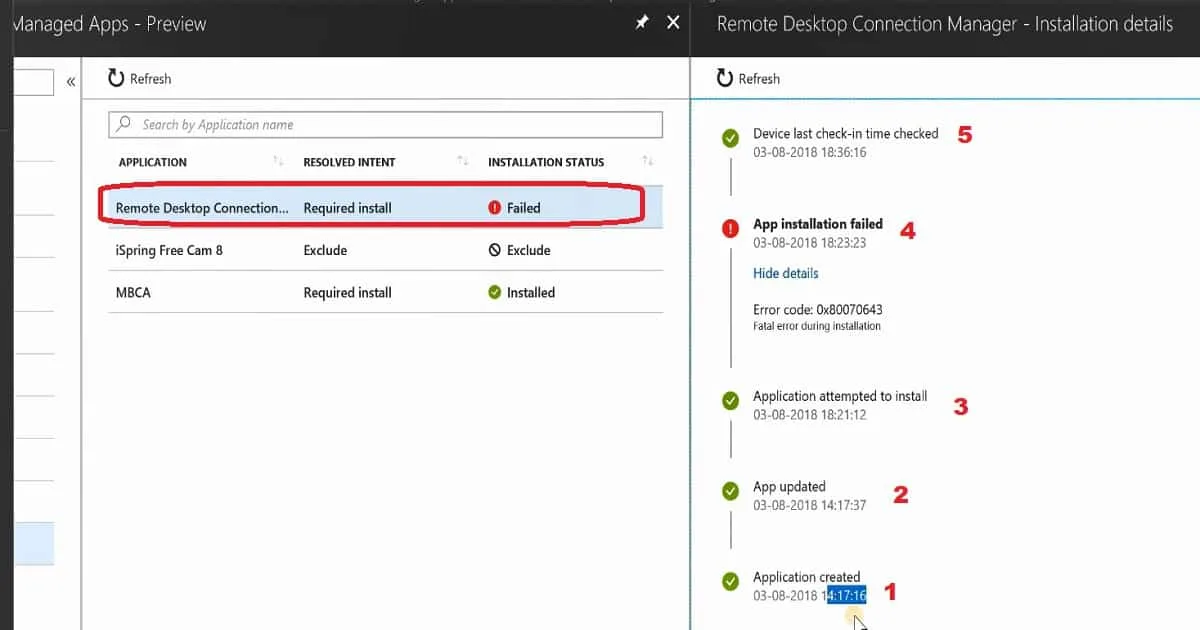This screenshot has width=1200, height=630.
Task: Click the green Installed checkmark icon
Action: coord(494,293)
